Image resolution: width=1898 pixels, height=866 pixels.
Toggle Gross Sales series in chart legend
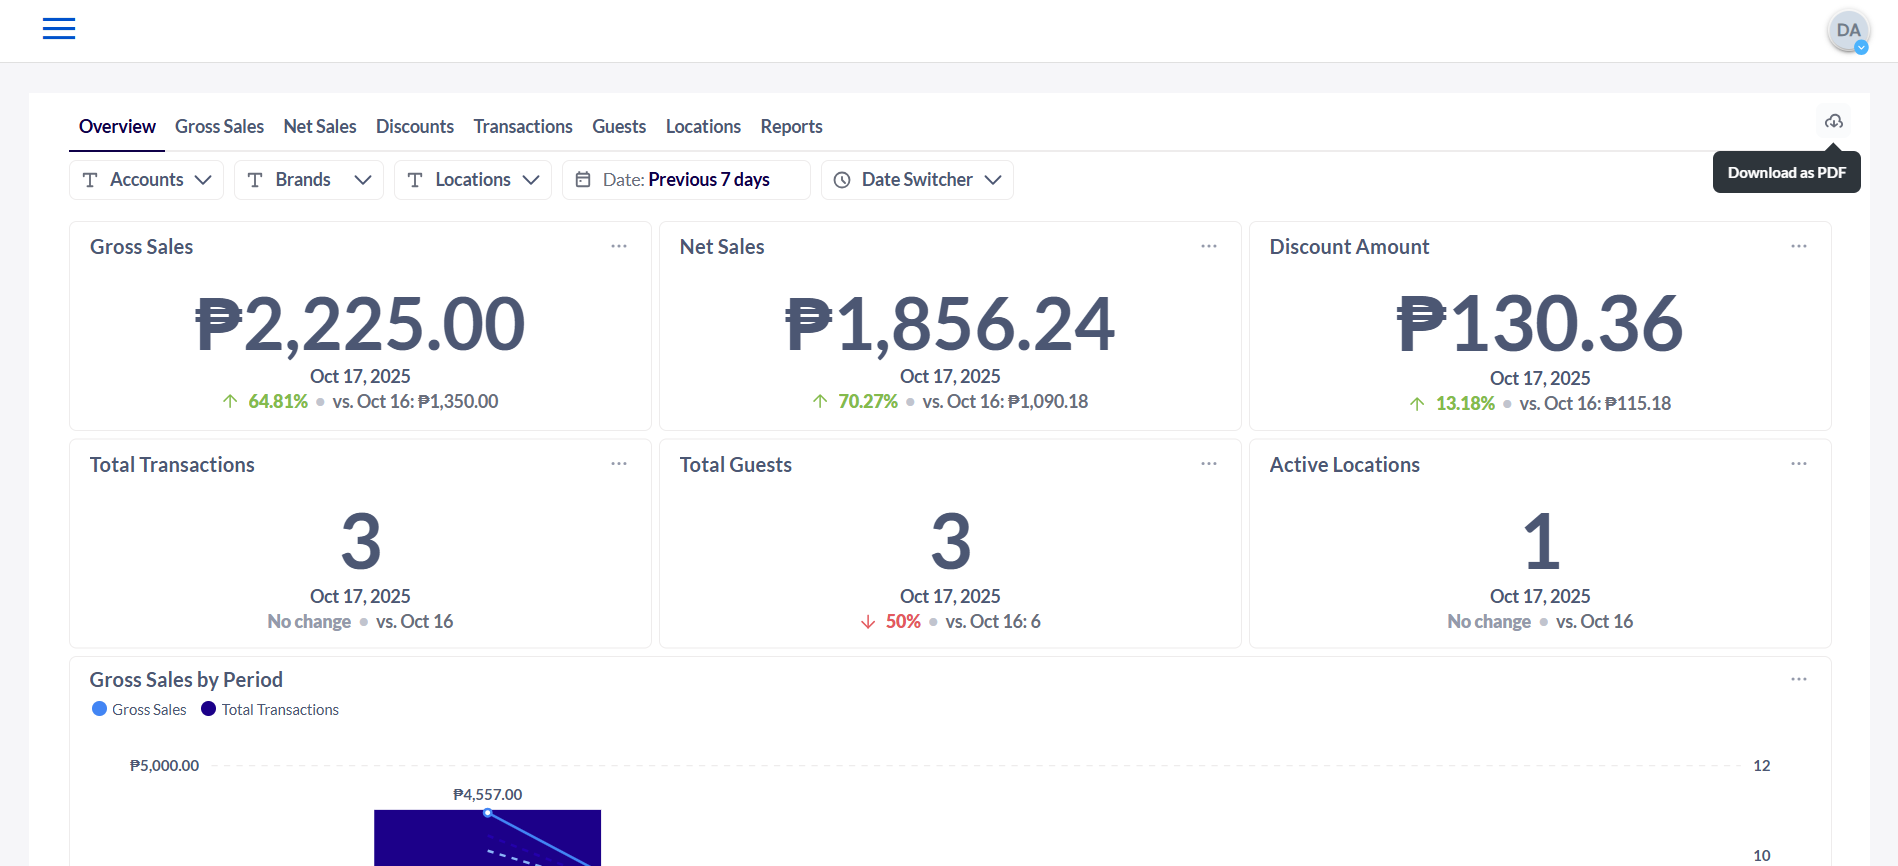point(139,710)
